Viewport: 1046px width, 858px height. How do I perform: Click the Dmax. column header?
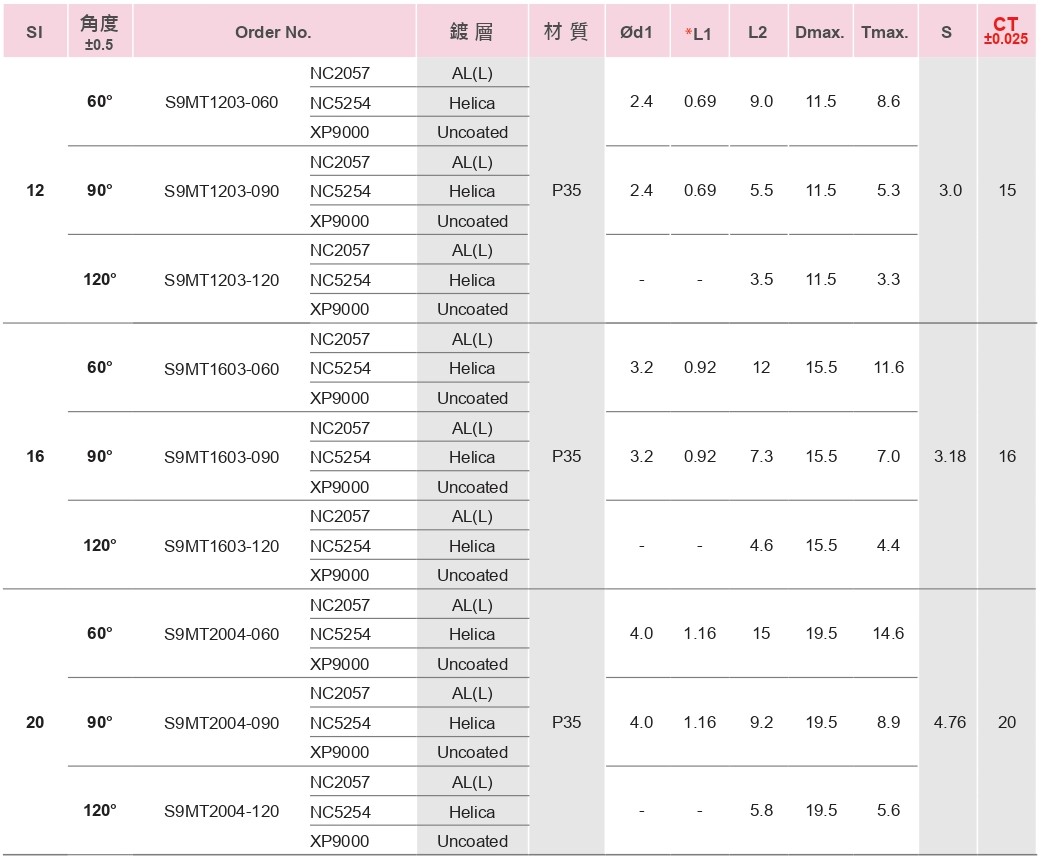click(x=820, y=32)
